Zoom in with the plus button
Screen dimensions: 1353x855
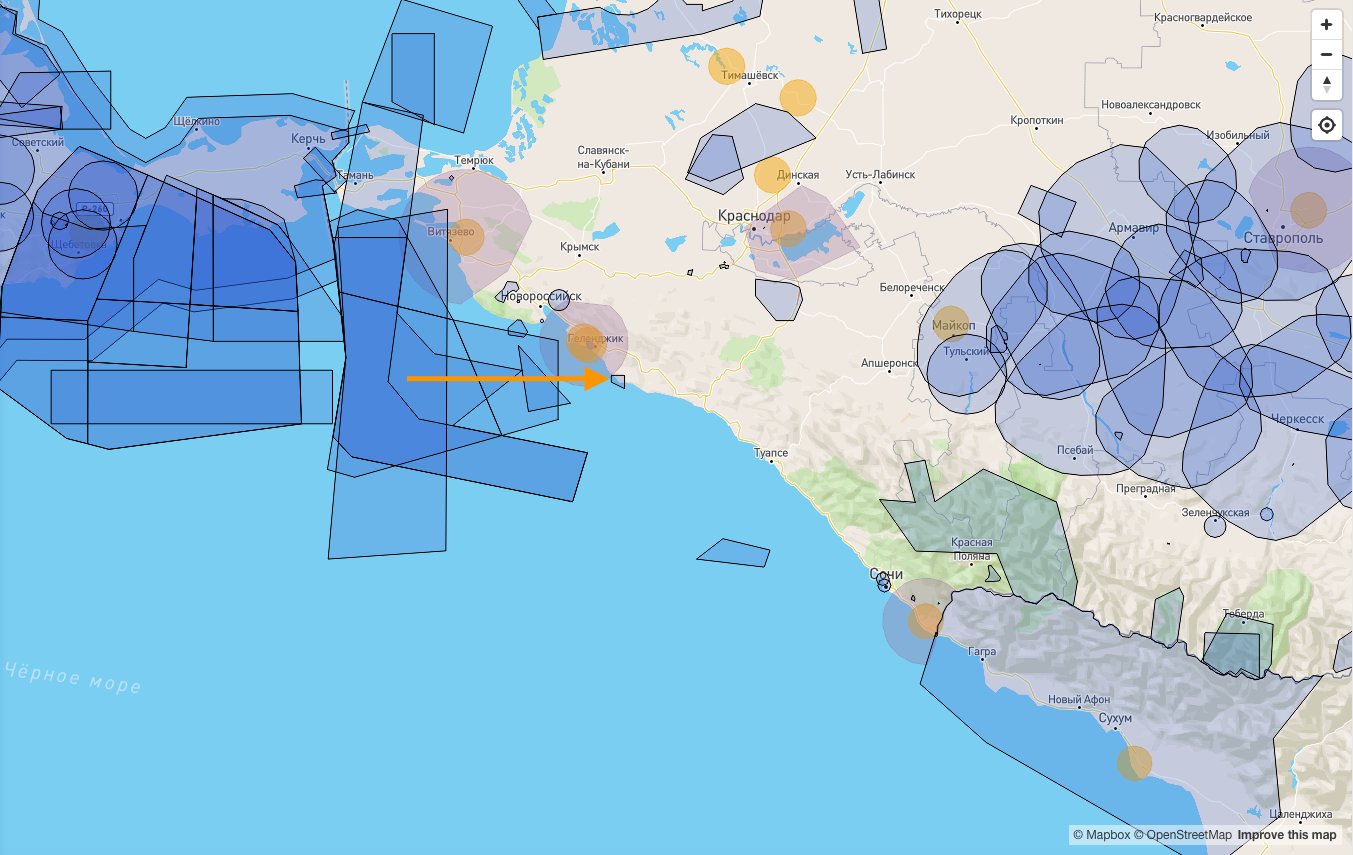[x=1326, y=25]
